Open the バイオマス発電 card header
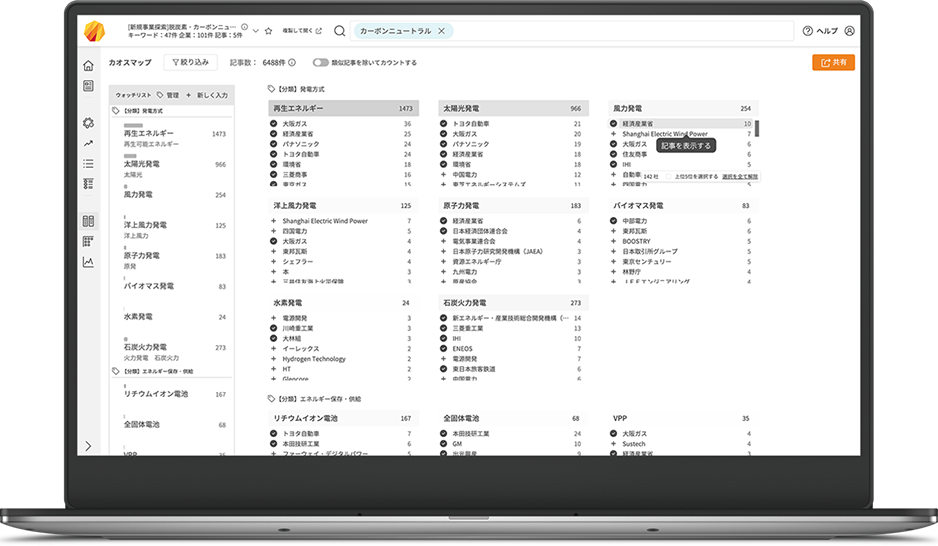This screenshot has width=938, height=546. click(683, 205)
